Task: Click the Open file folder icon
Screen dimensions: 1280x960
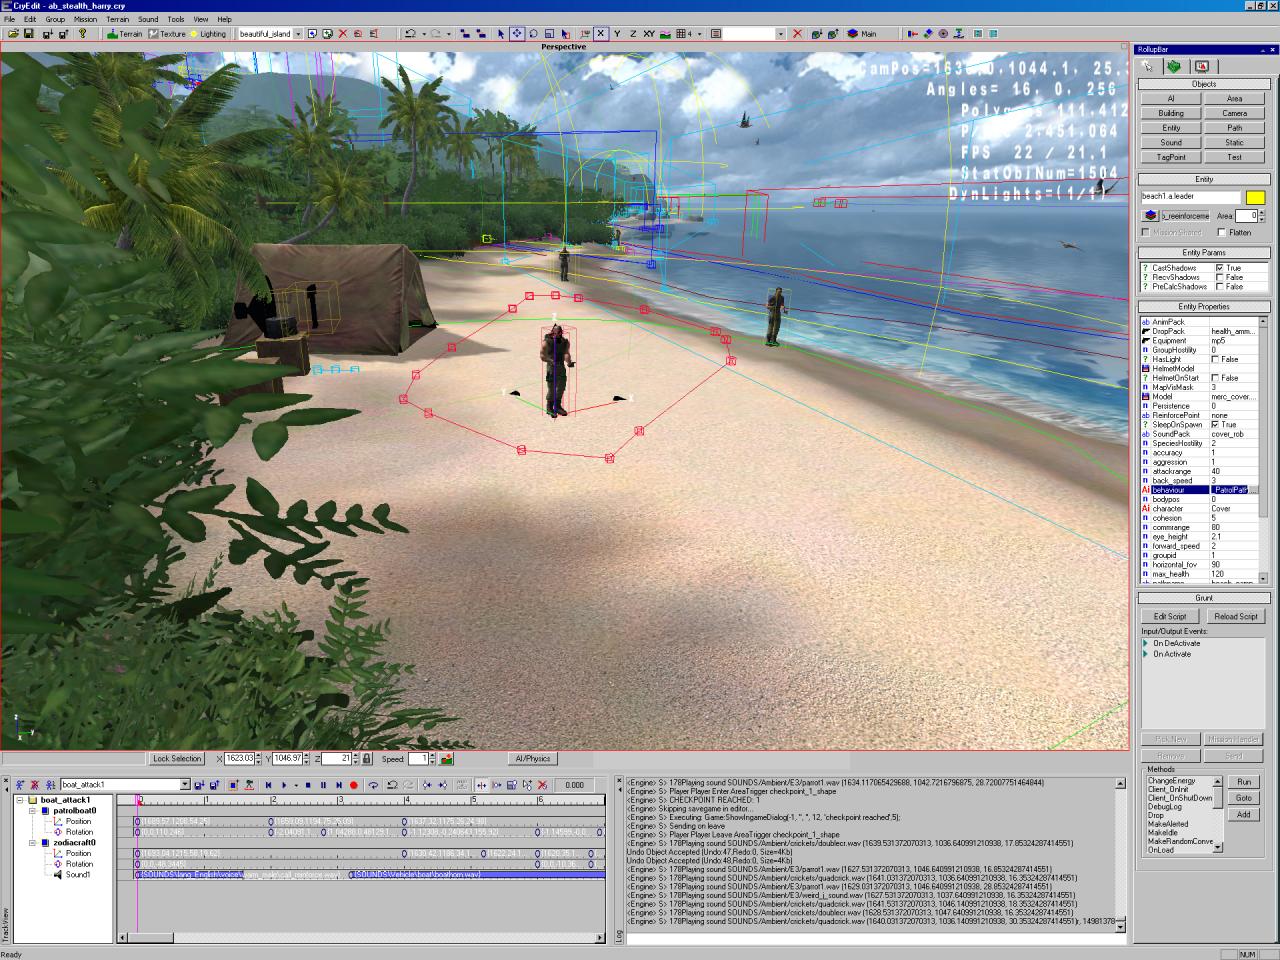Action: [13, 34]
